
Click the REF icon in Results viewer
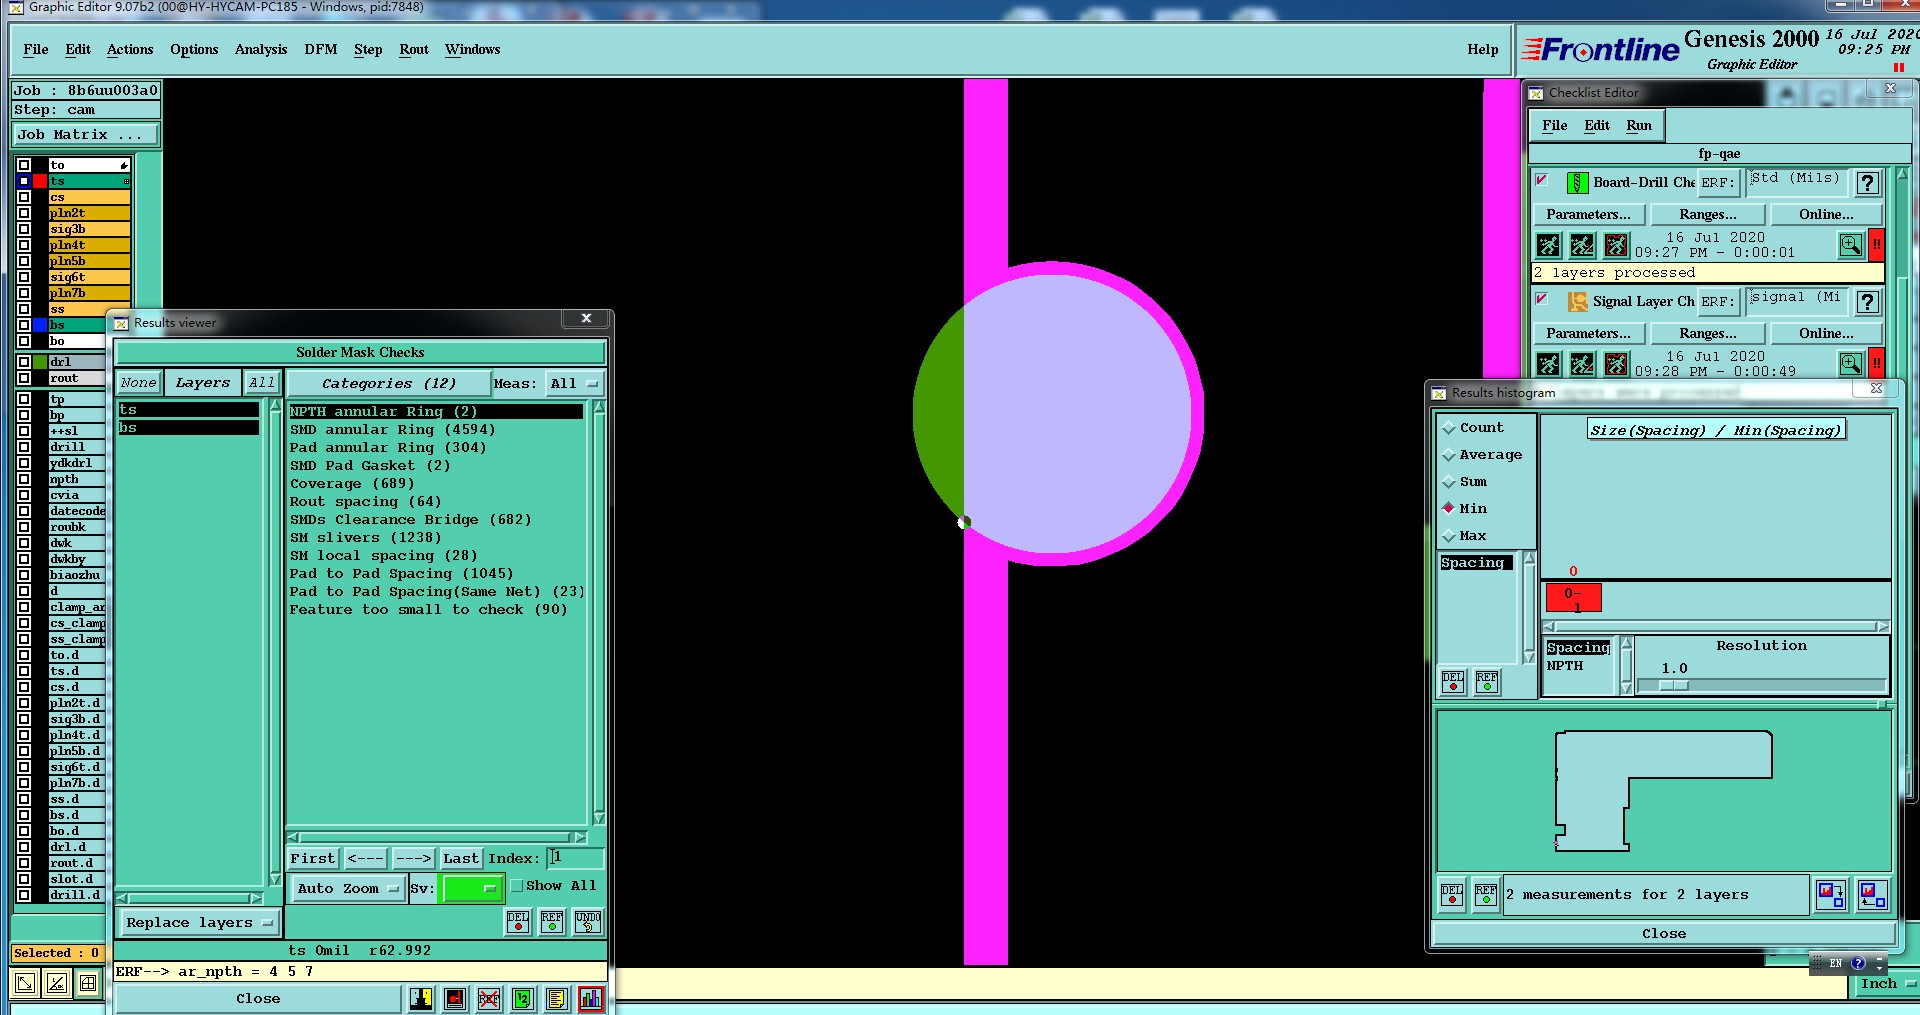point(552,922)
